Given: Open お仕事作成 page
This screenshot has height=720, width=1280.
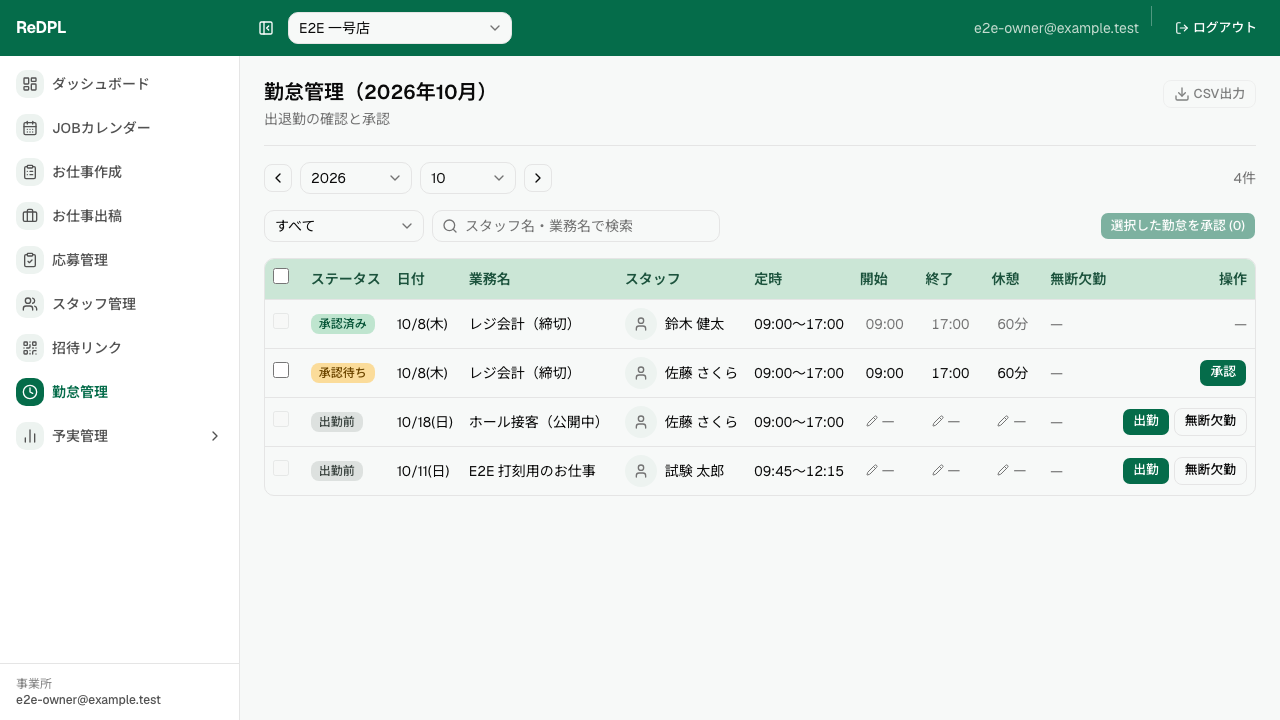Looking at the screenshot, I should [120, 172].
